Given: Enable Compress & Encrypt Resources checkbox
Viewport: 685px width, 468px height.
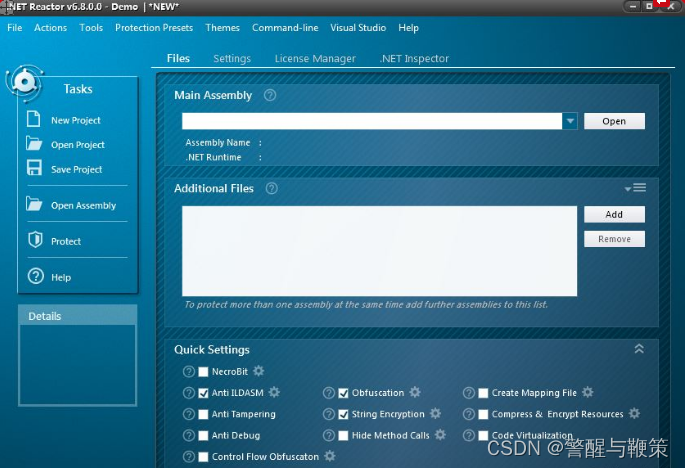Looking at the screenshot, I should (x=483, y=414).
